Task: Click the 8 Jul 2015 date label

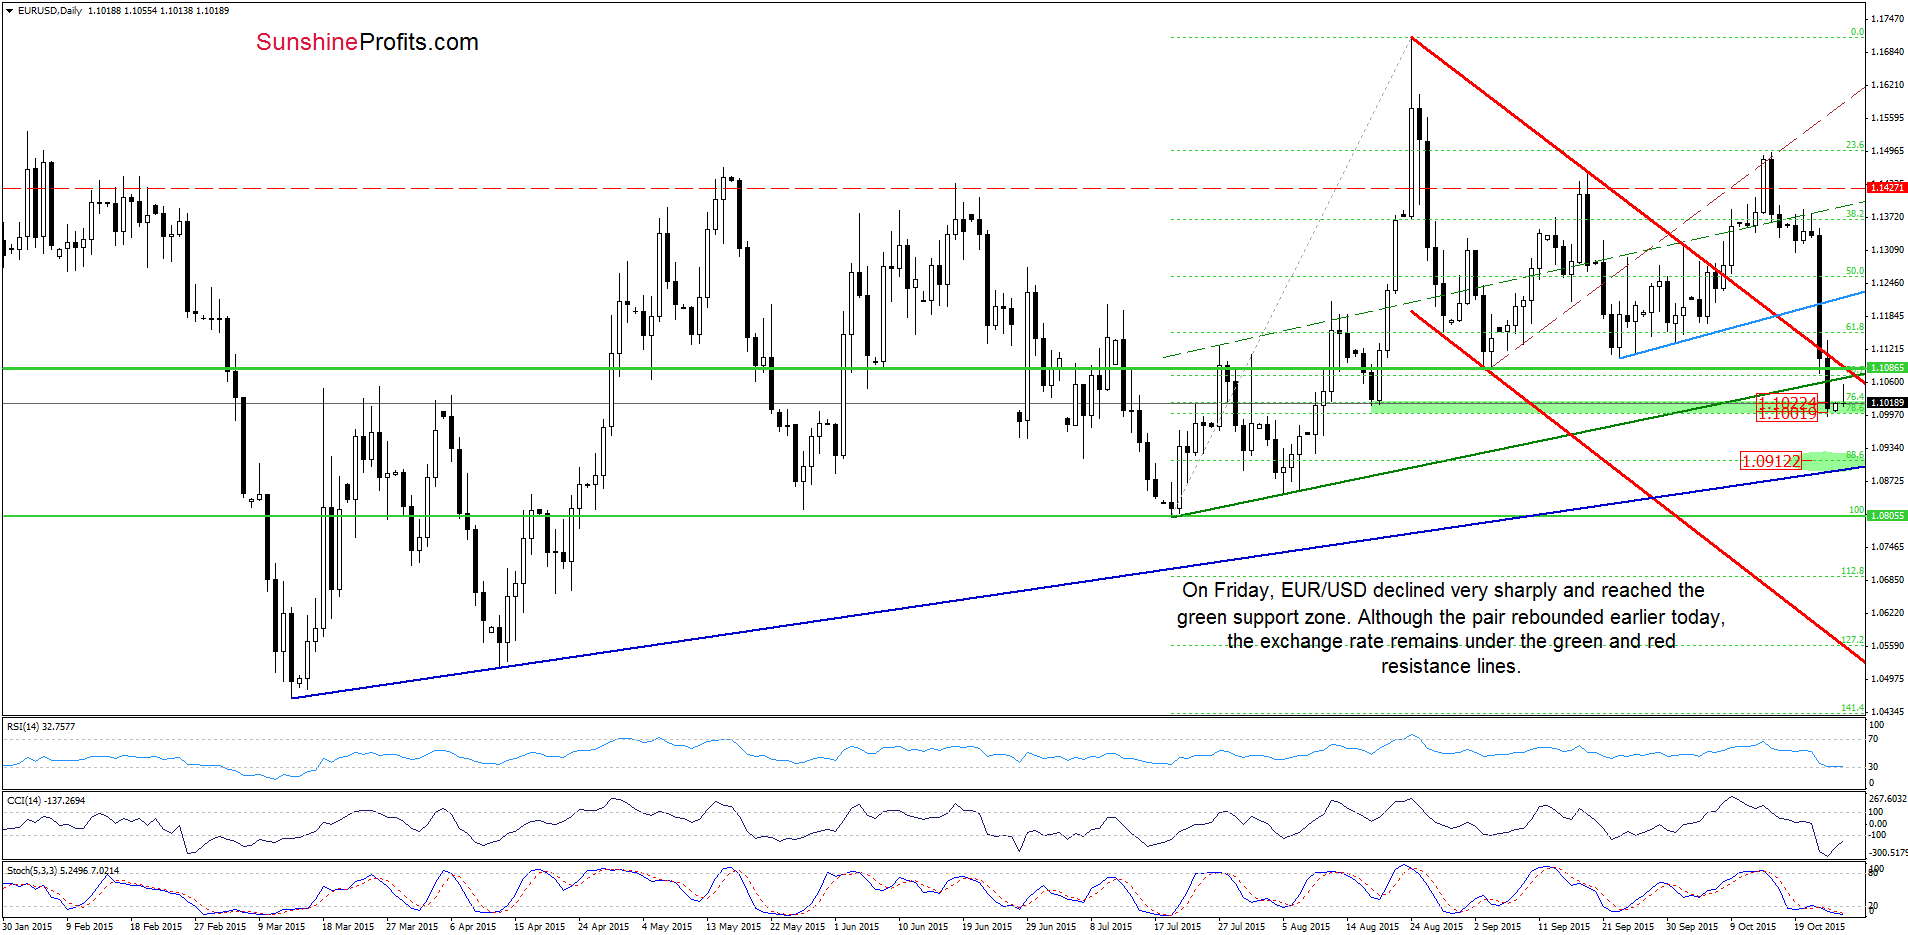Action: (1111, 927)
